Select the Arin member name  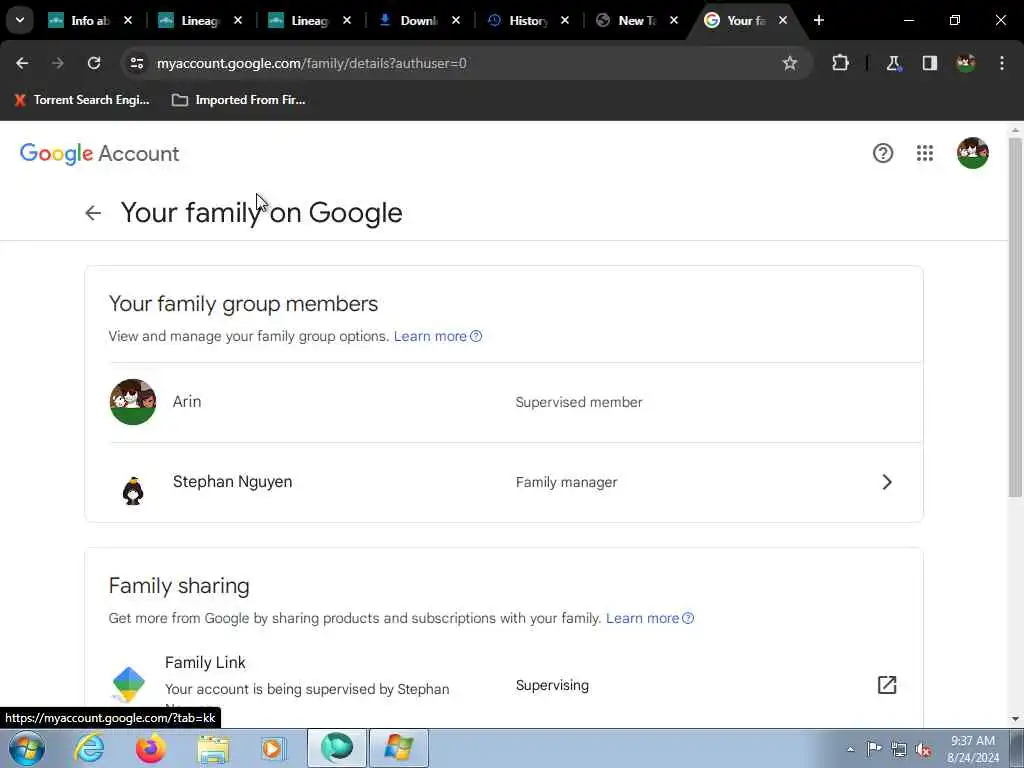[x=187, y=402]
